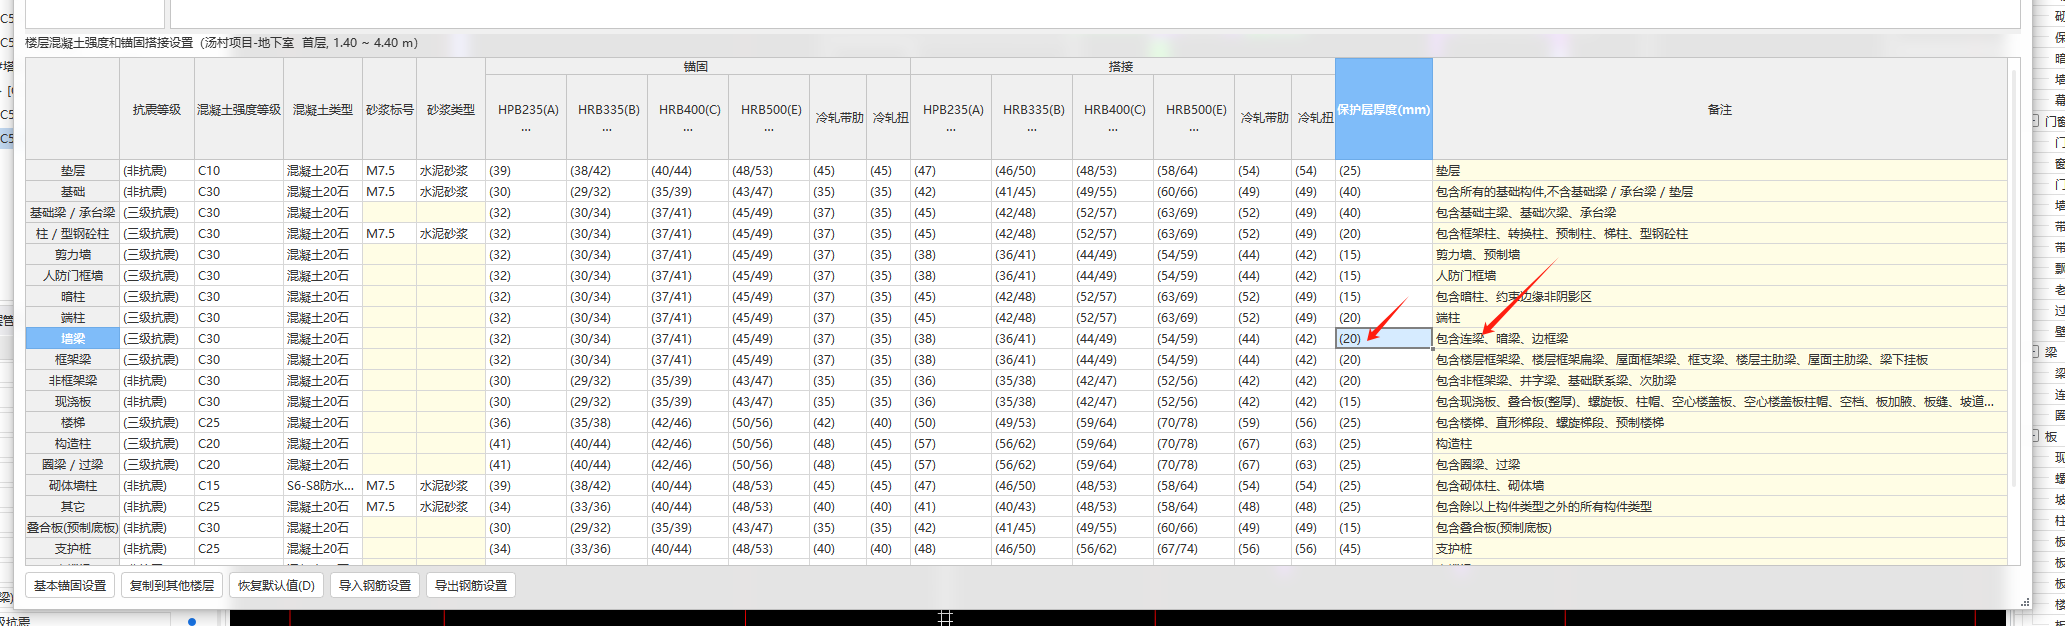Click HRB500(E) header under 搭接
This screenshot has height=626, width=2065.
[1195, 117]
